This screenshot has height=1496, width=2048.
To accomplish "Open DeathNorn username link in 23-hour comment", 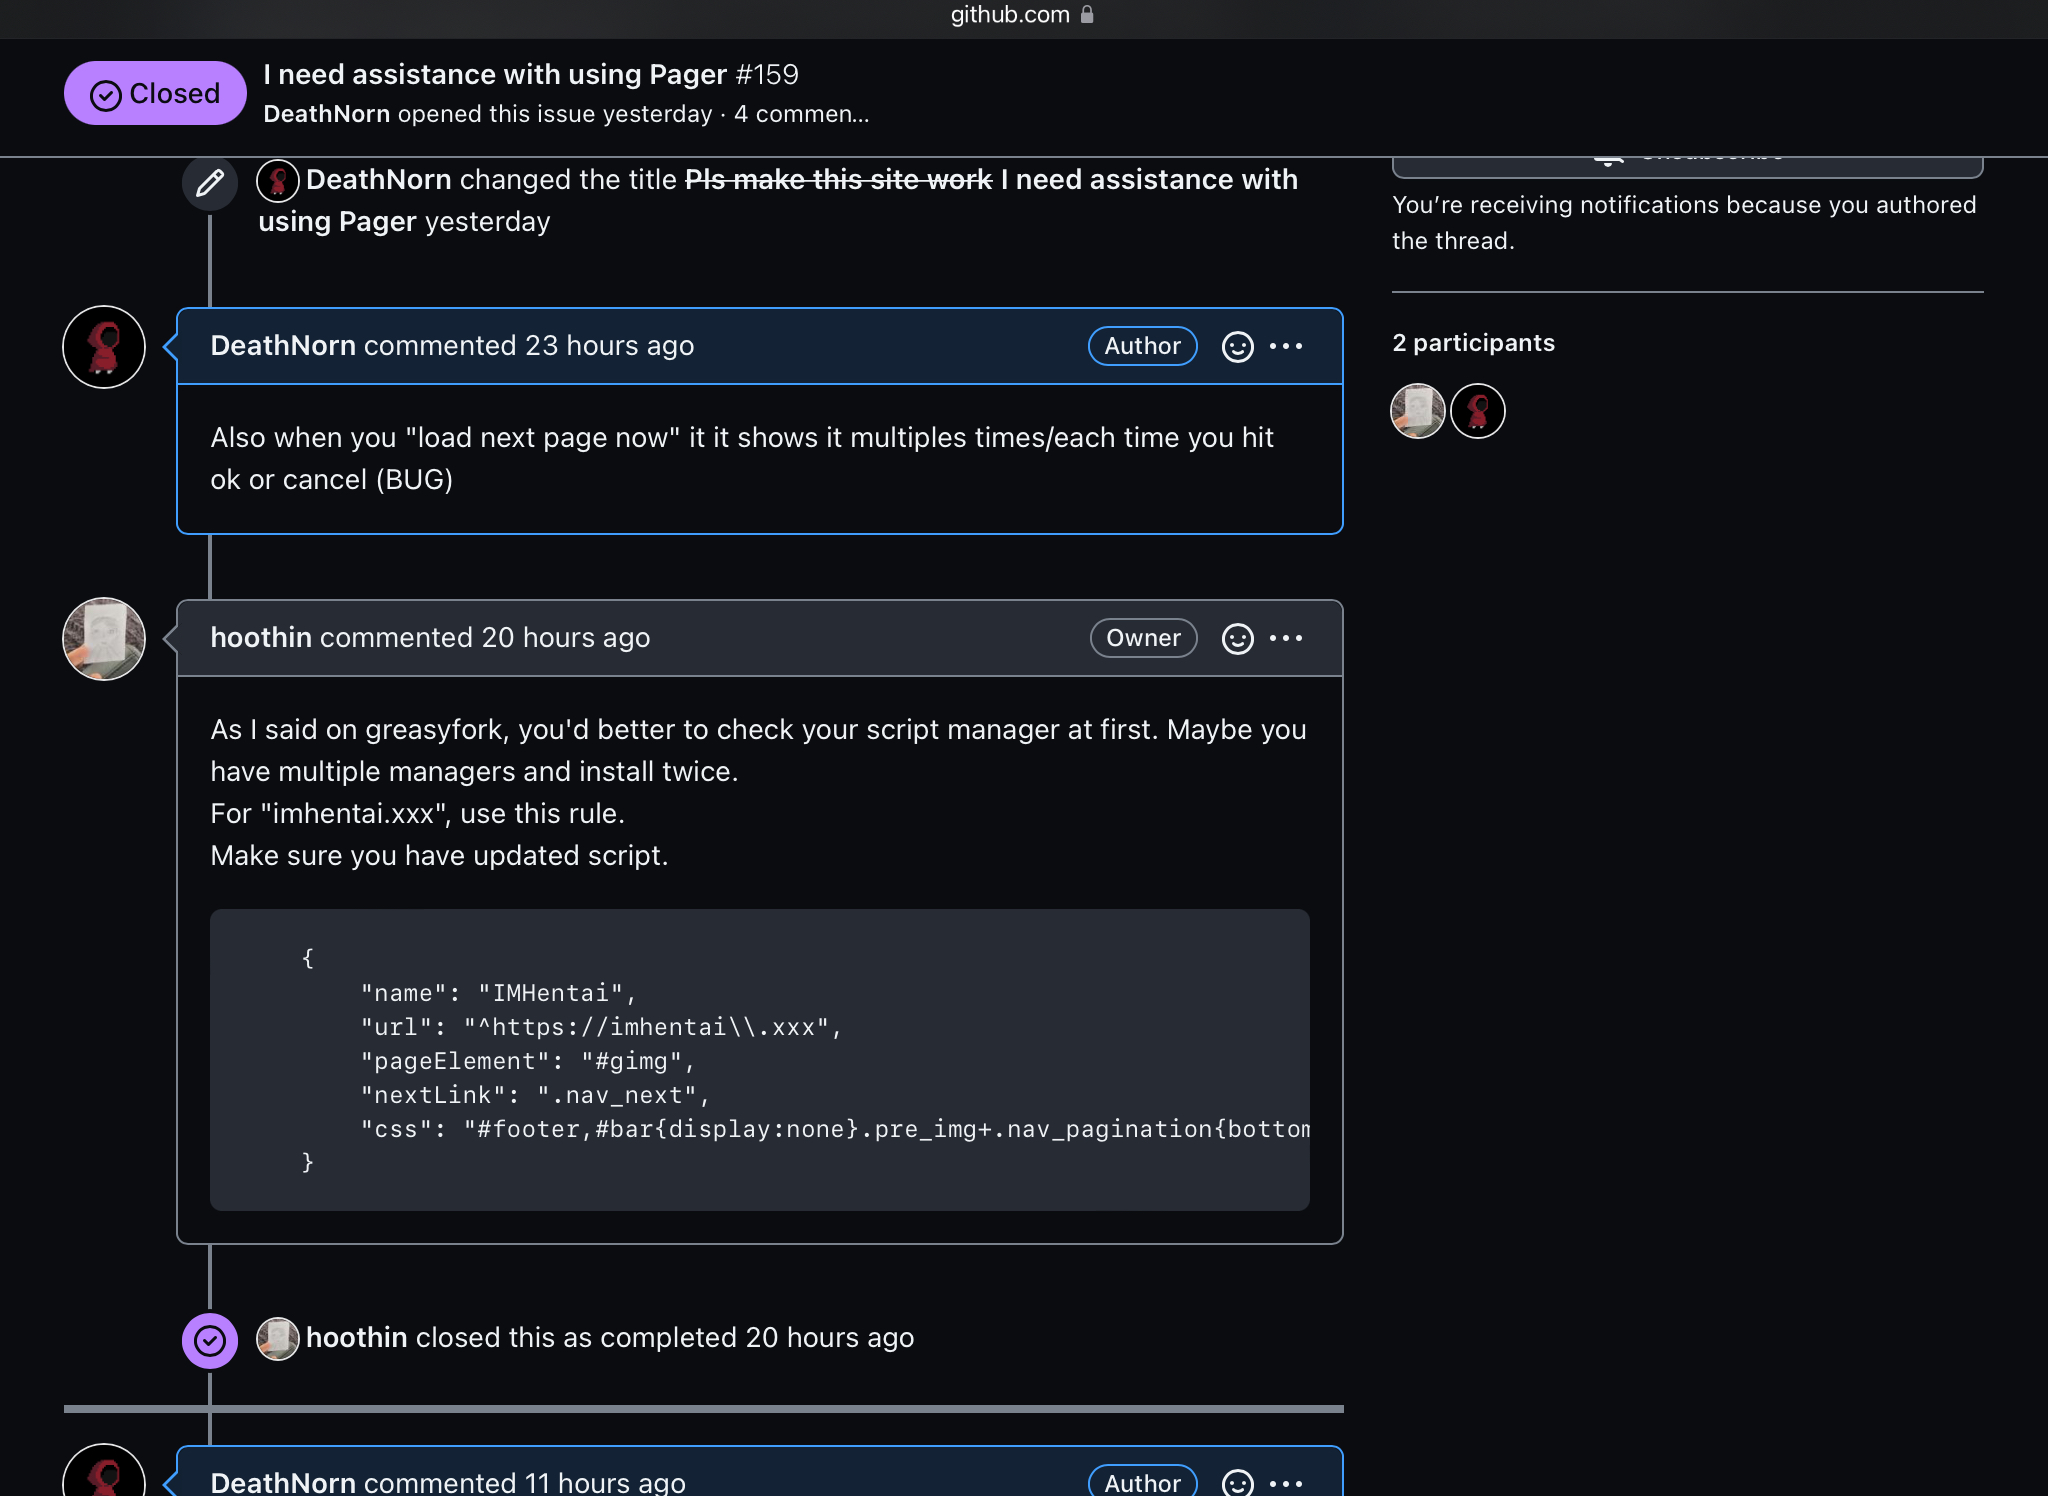I will 283,346.
